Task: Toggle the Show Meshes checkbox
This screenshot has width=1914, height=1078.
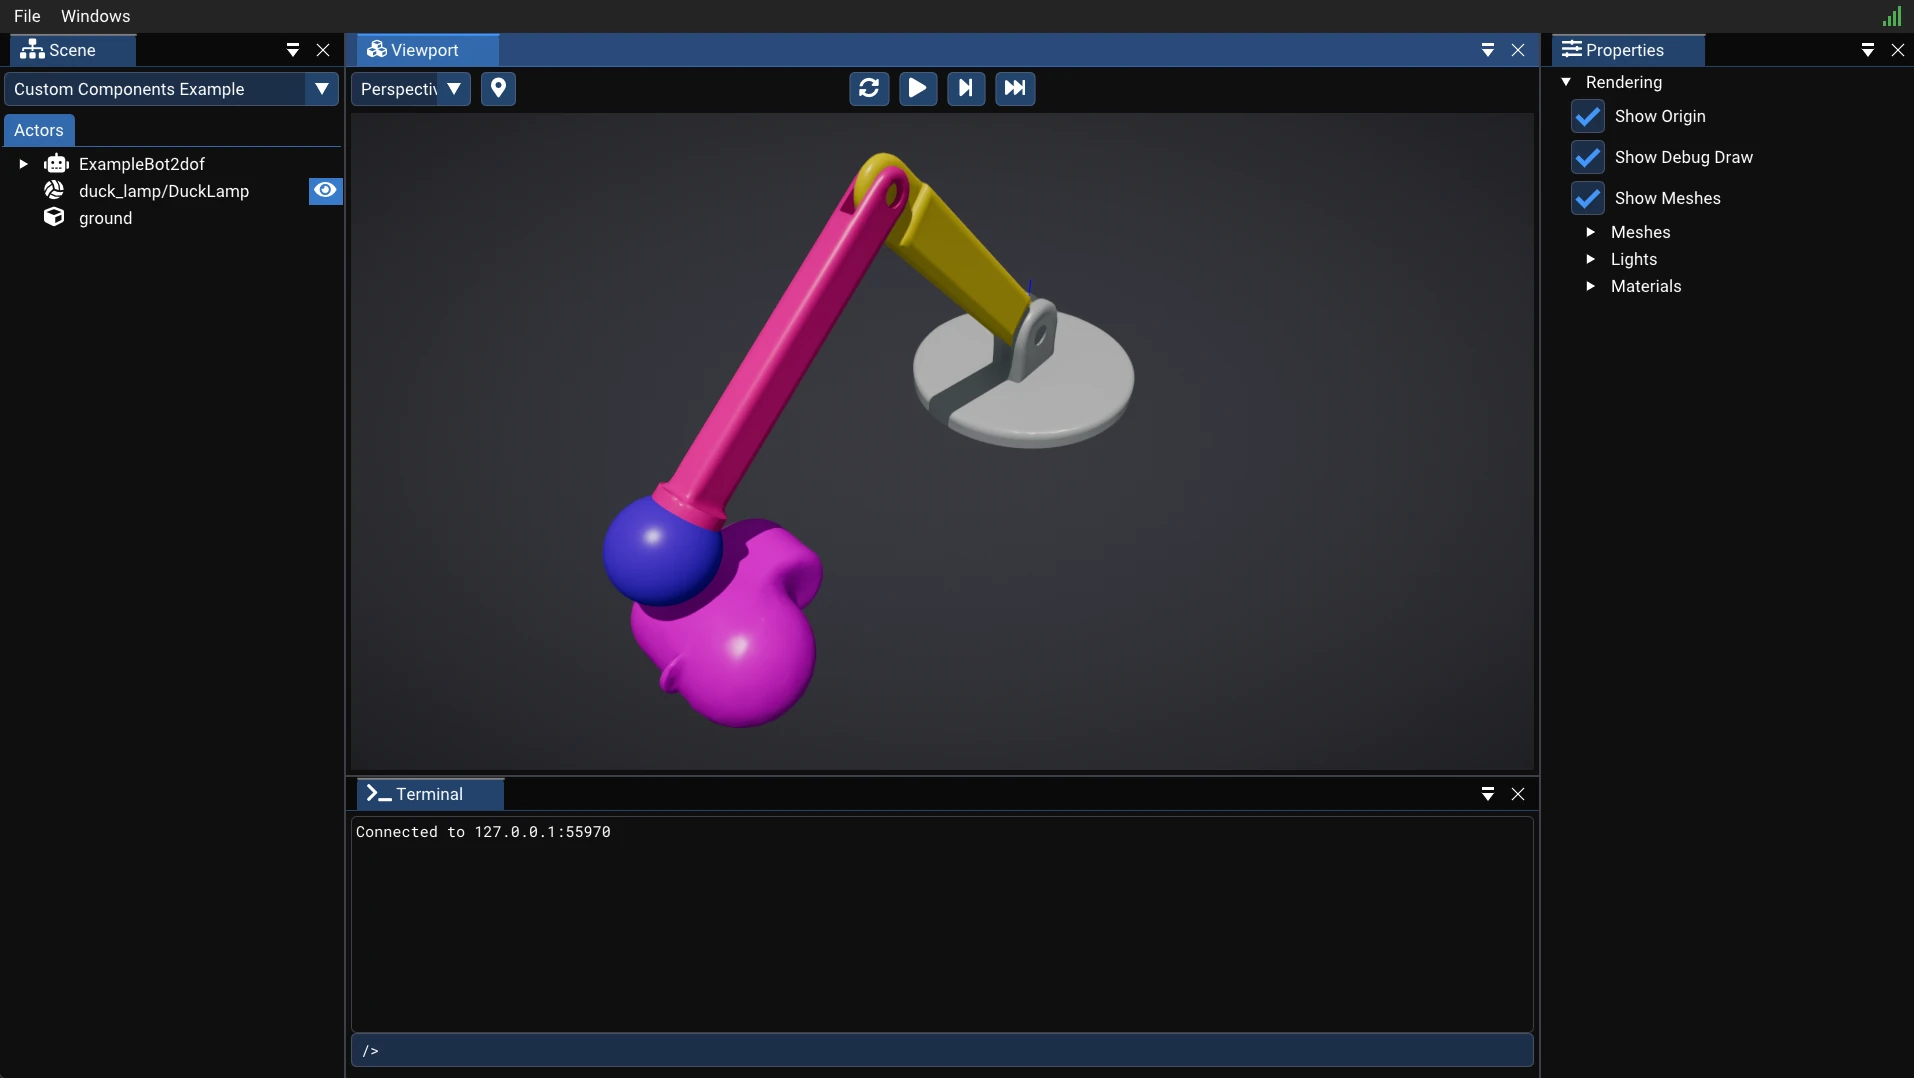Action: point(1588,198)
